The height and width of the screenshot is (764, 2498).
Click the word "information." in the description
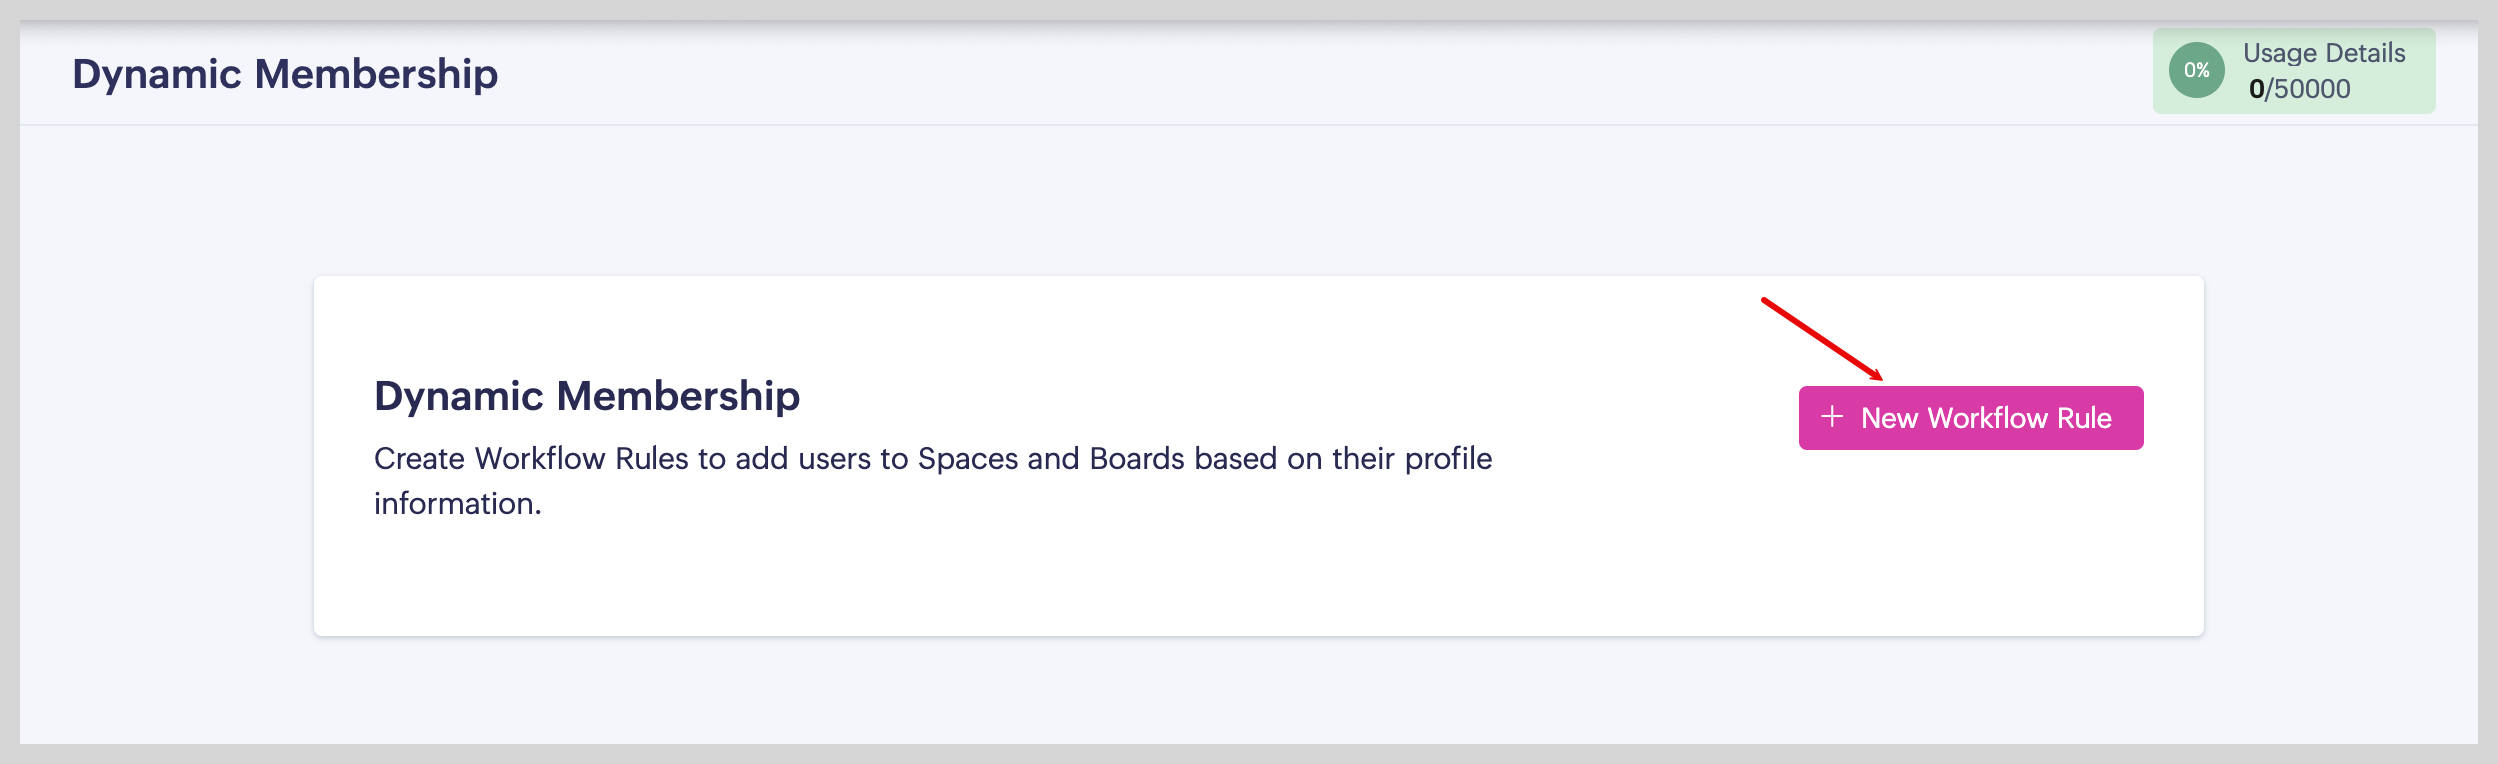457,504
